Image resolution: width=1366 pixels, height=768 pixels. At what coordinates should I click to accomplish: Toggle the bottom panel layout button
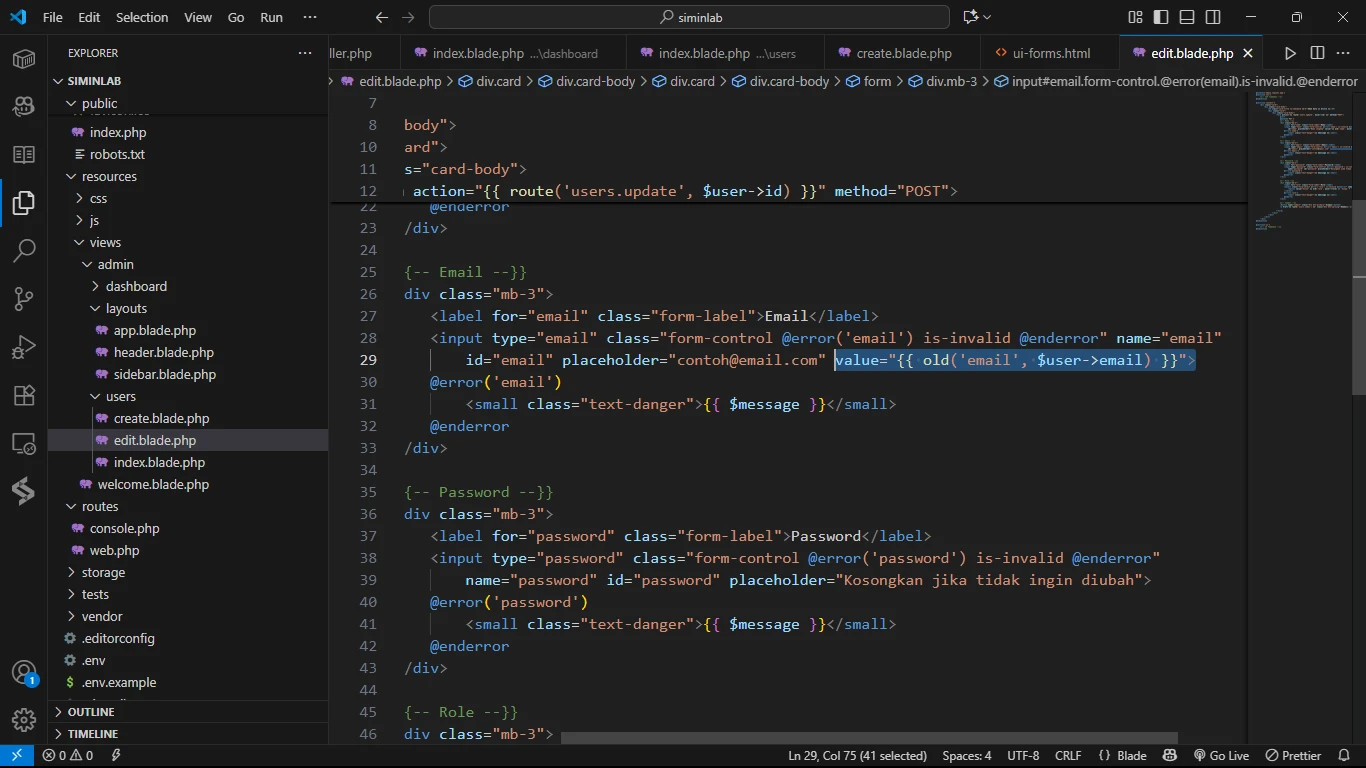click(x=1187, y=17)
